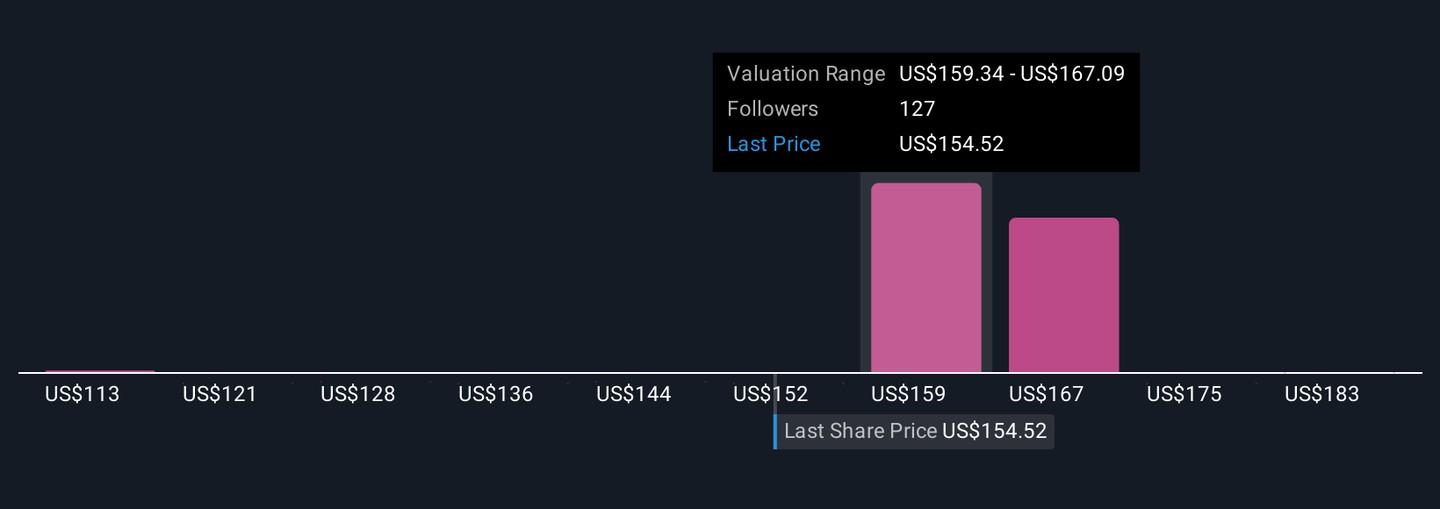Click the tiny bar above US$113
The width and height of the screenshot is (1440, 509).
pos(100,371)
